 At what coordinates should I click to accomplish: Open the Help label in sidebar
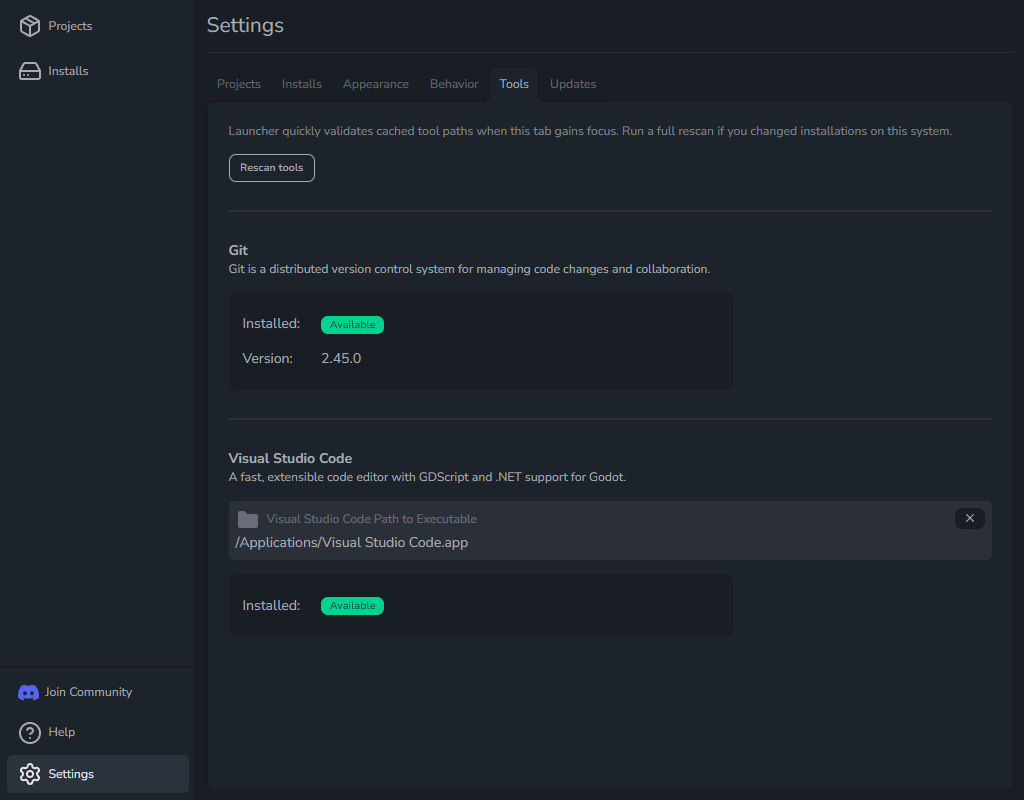pyautogui.click(x=61, y=732)
